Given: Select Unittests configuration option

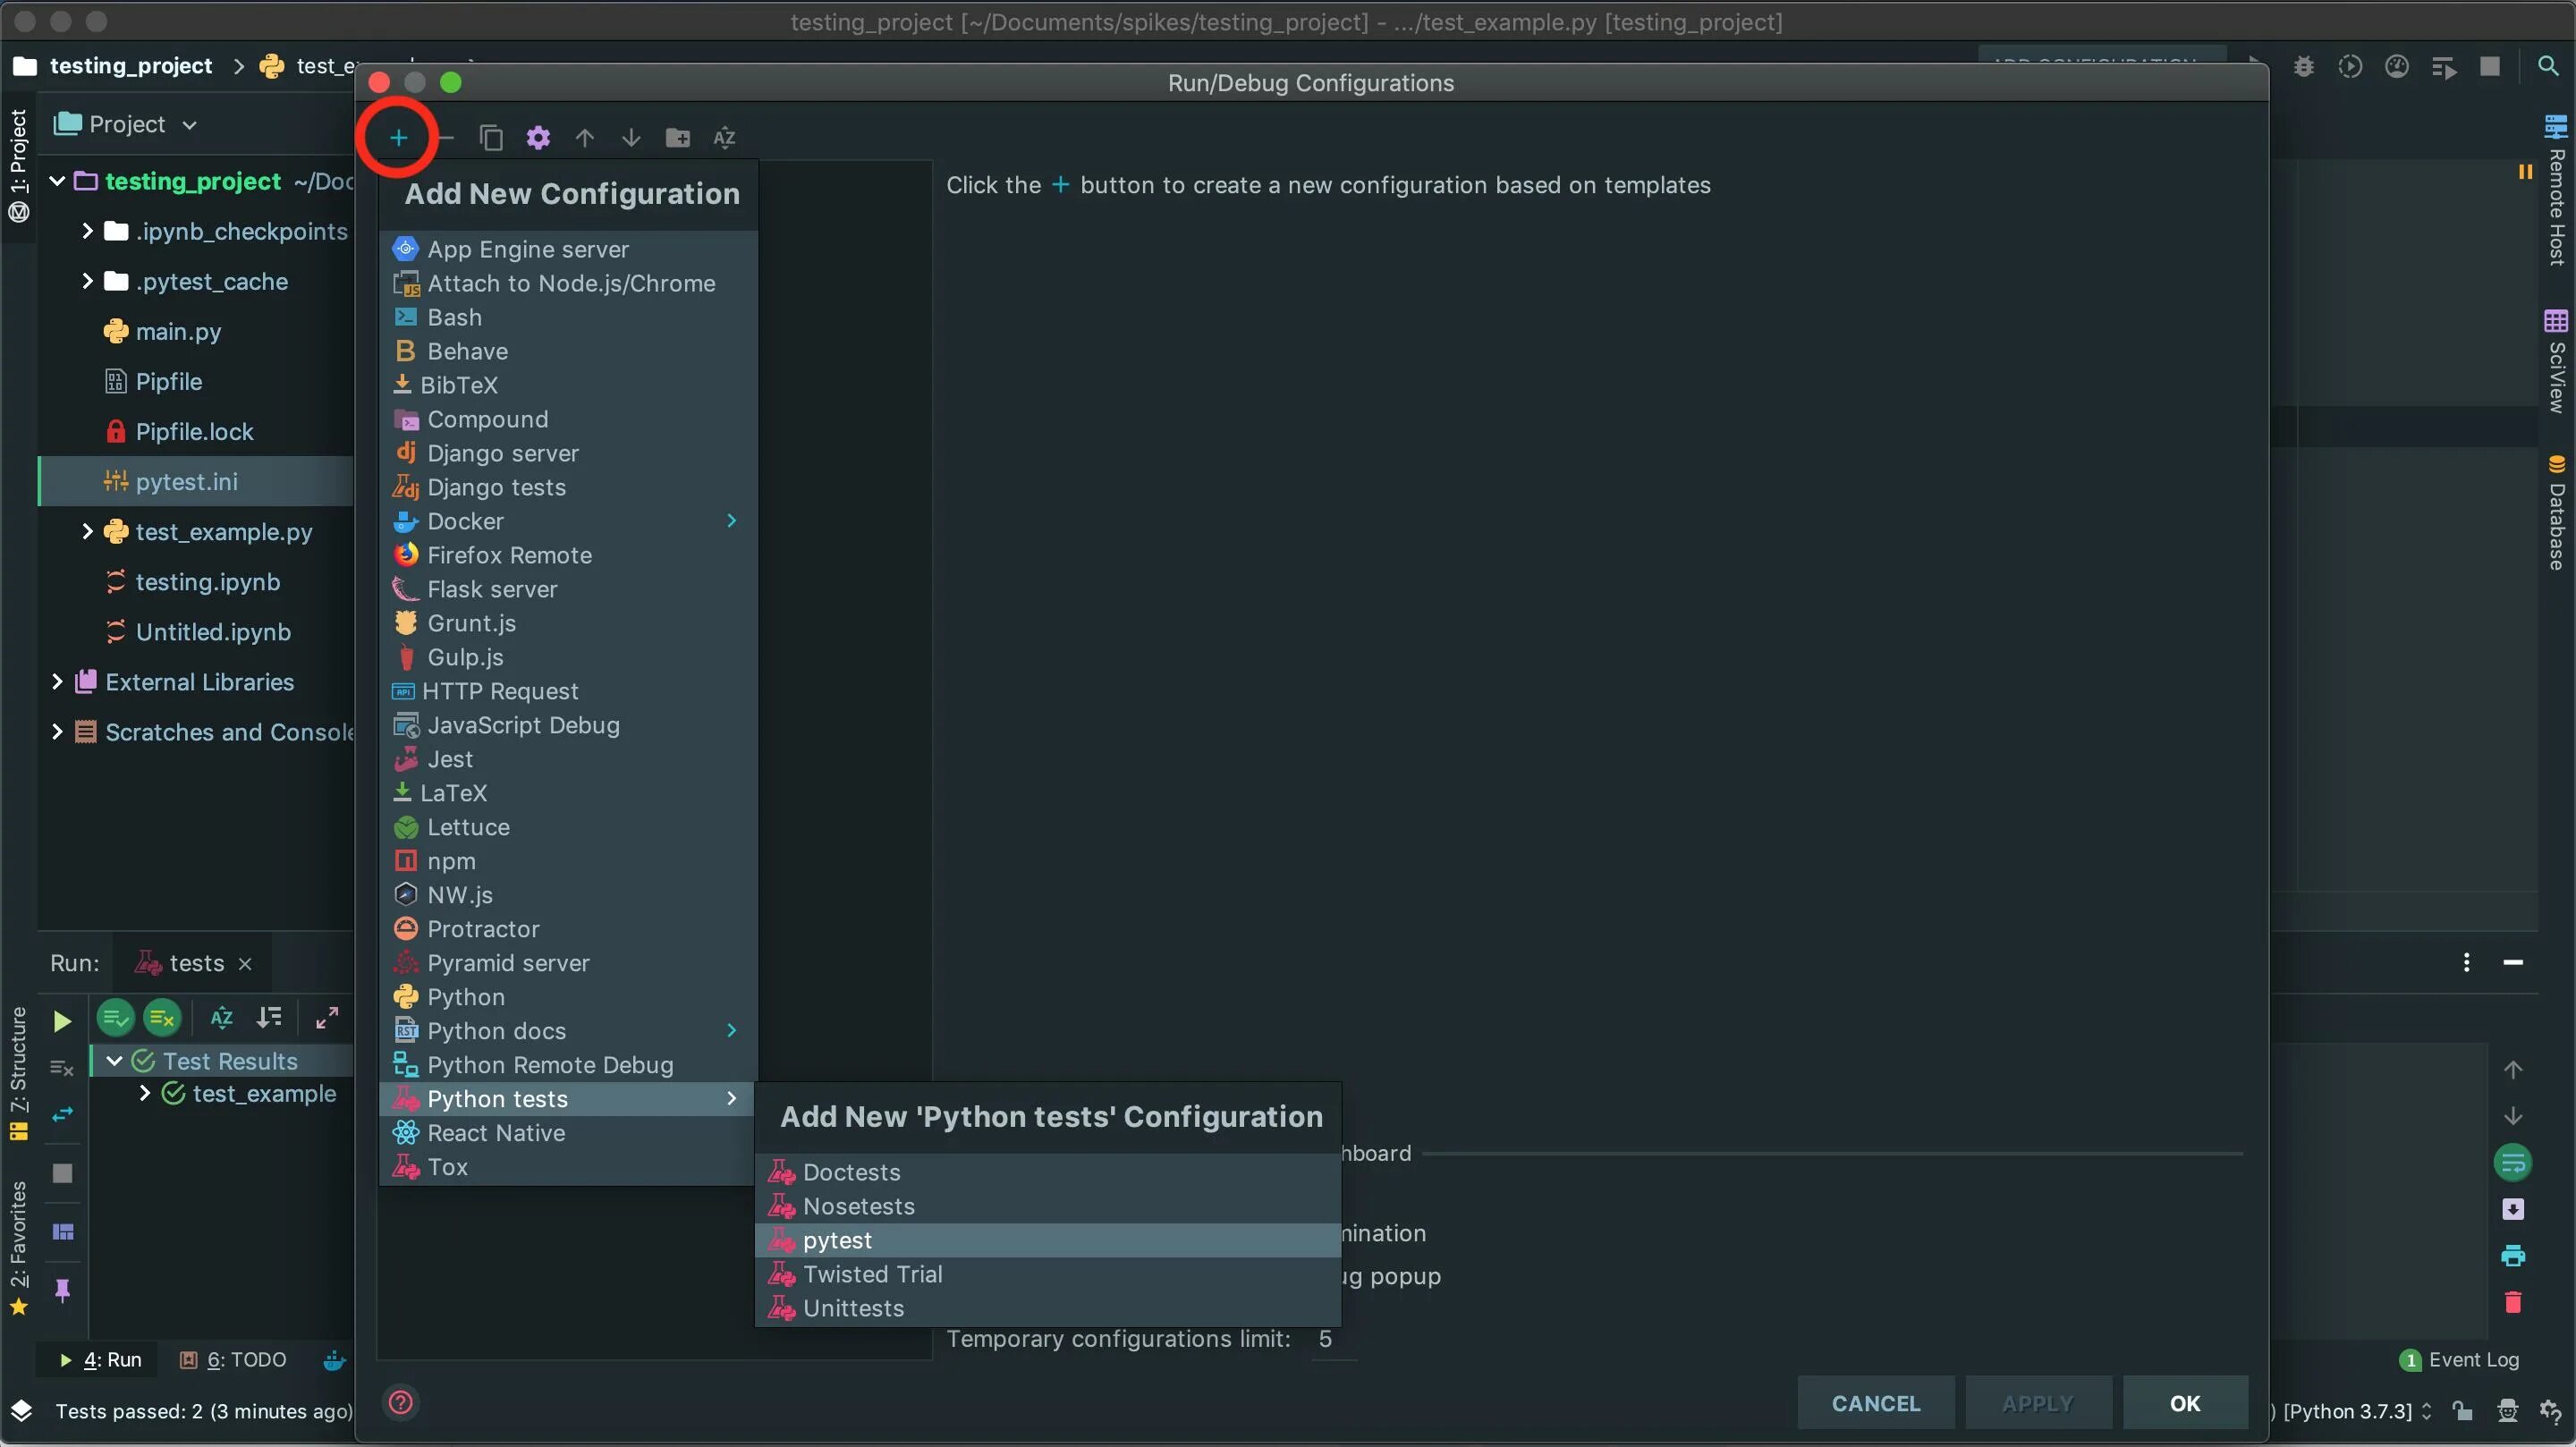Looking at the screenshot, I should pyautogui.click(x=851, y=1307).
